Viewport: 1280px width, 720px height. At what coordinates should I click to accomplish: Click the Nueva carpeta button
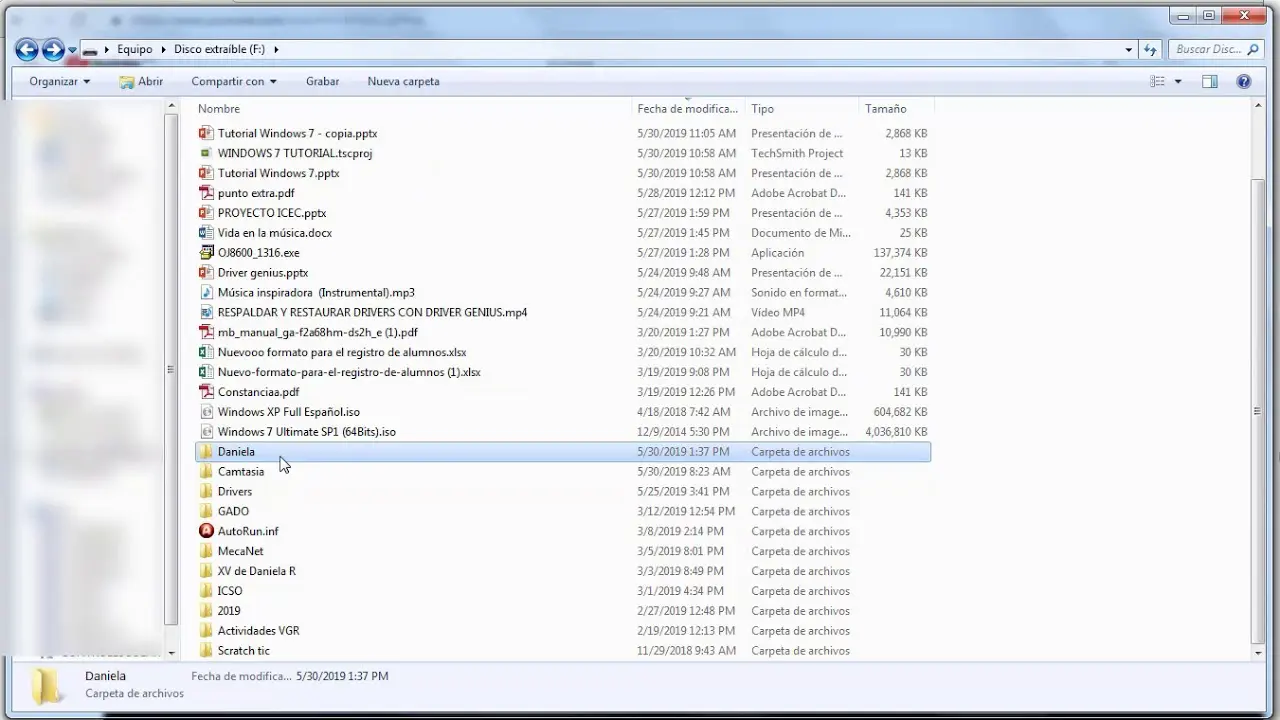pos(403,81)
